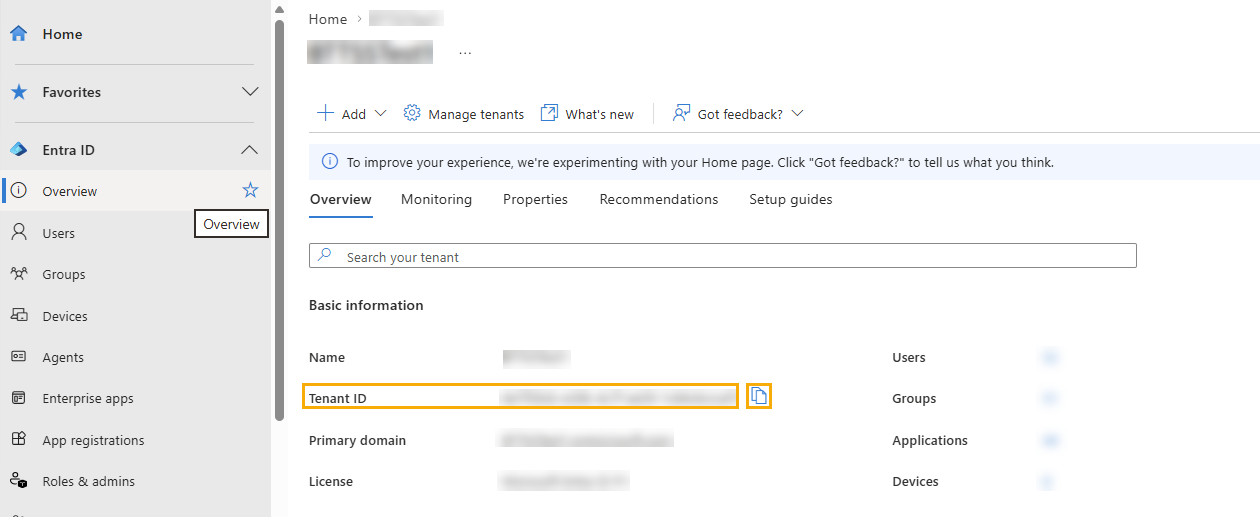The height and width of the screenshot is (517, 1260).
Task: Click the Manage tenants gear icon
Action: pyautogui.click(x=412, y=113)
